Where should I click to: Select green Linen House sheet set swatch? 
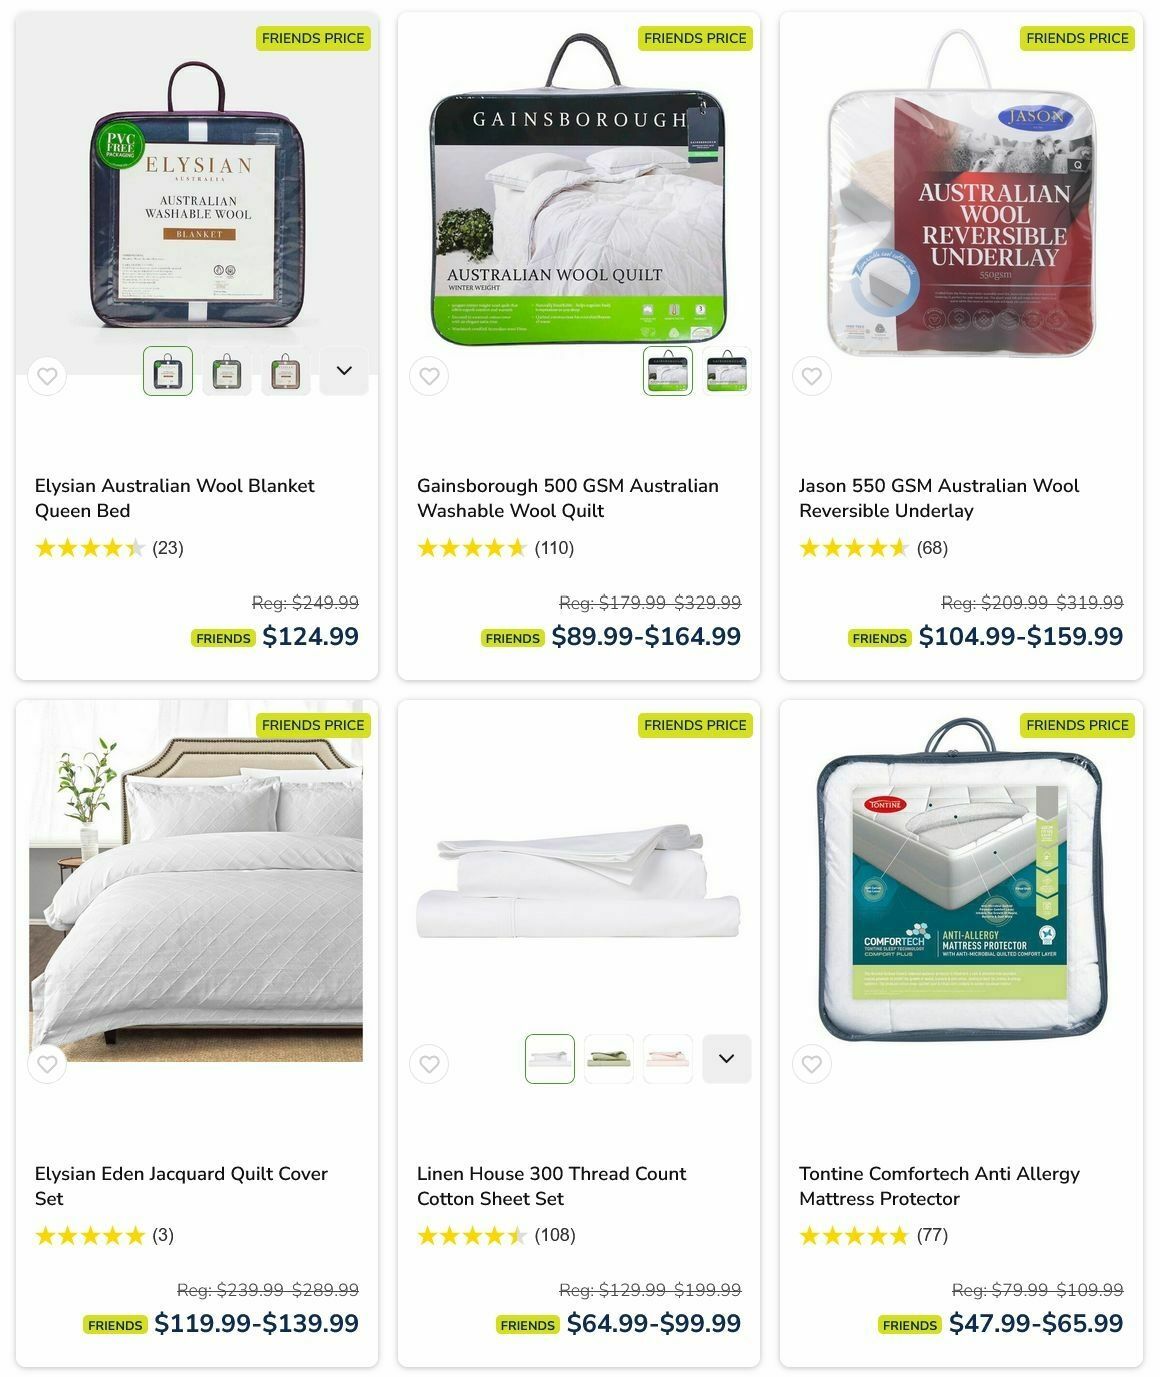point(609,1059)
